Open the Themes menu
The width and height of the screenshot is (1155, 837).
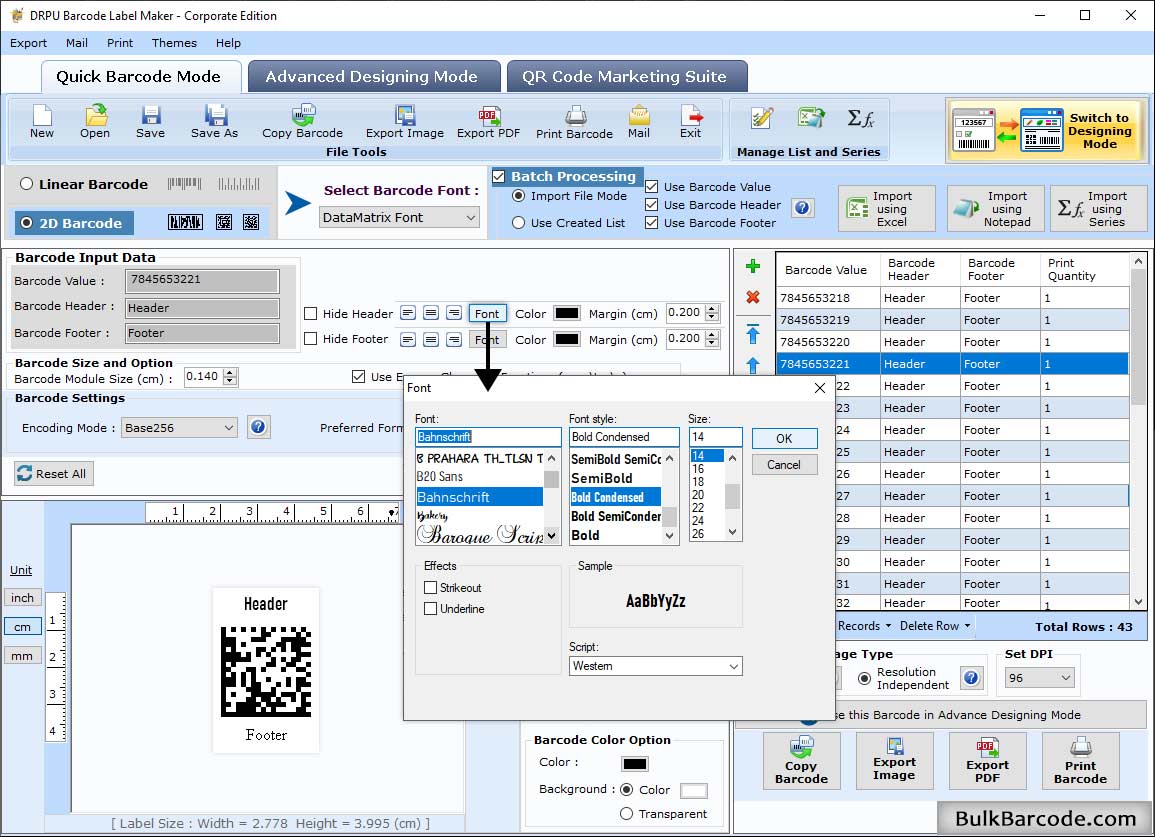coord(174,43)
